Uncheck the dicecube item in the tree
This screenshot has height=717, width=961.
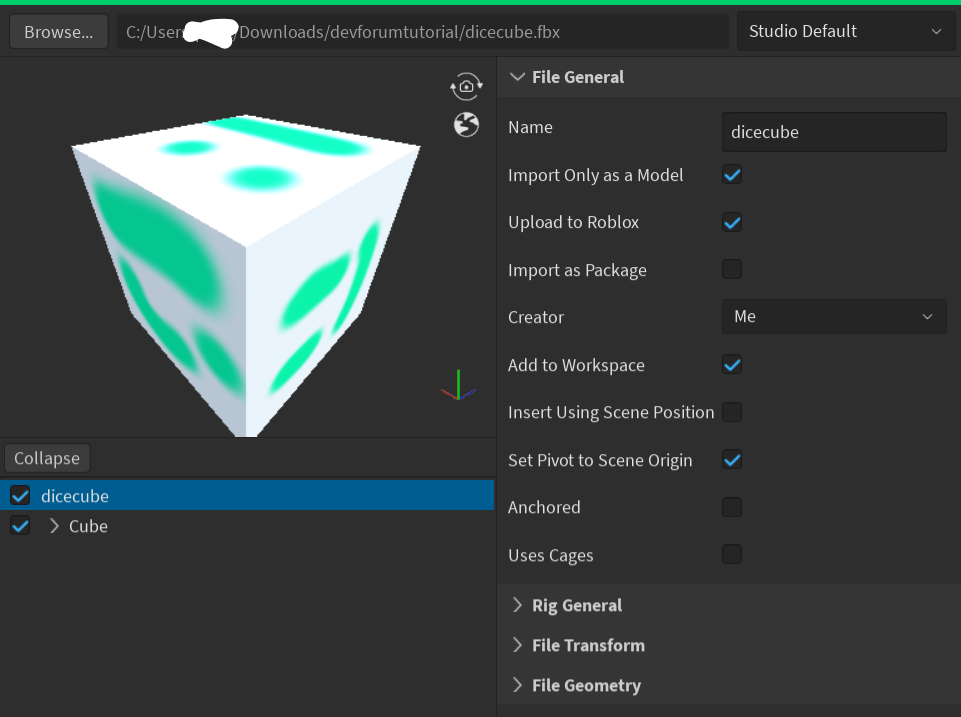[20, 495]
